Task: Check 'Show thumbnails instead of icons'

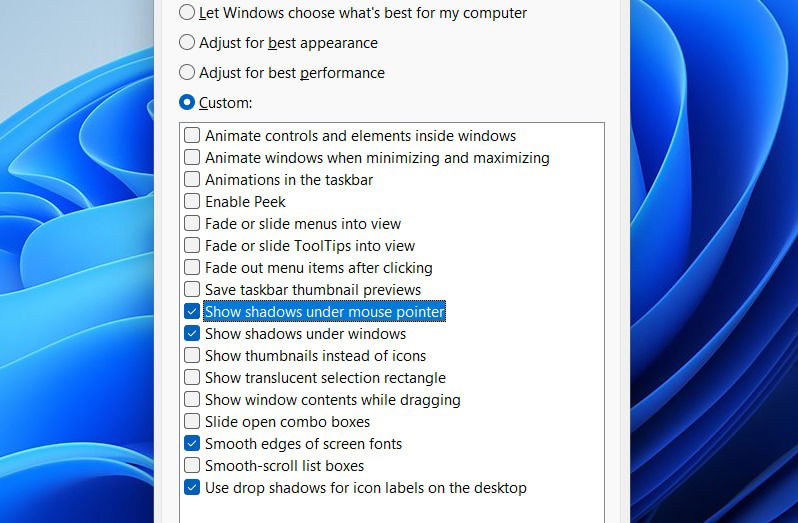Action: click(192, 355)
